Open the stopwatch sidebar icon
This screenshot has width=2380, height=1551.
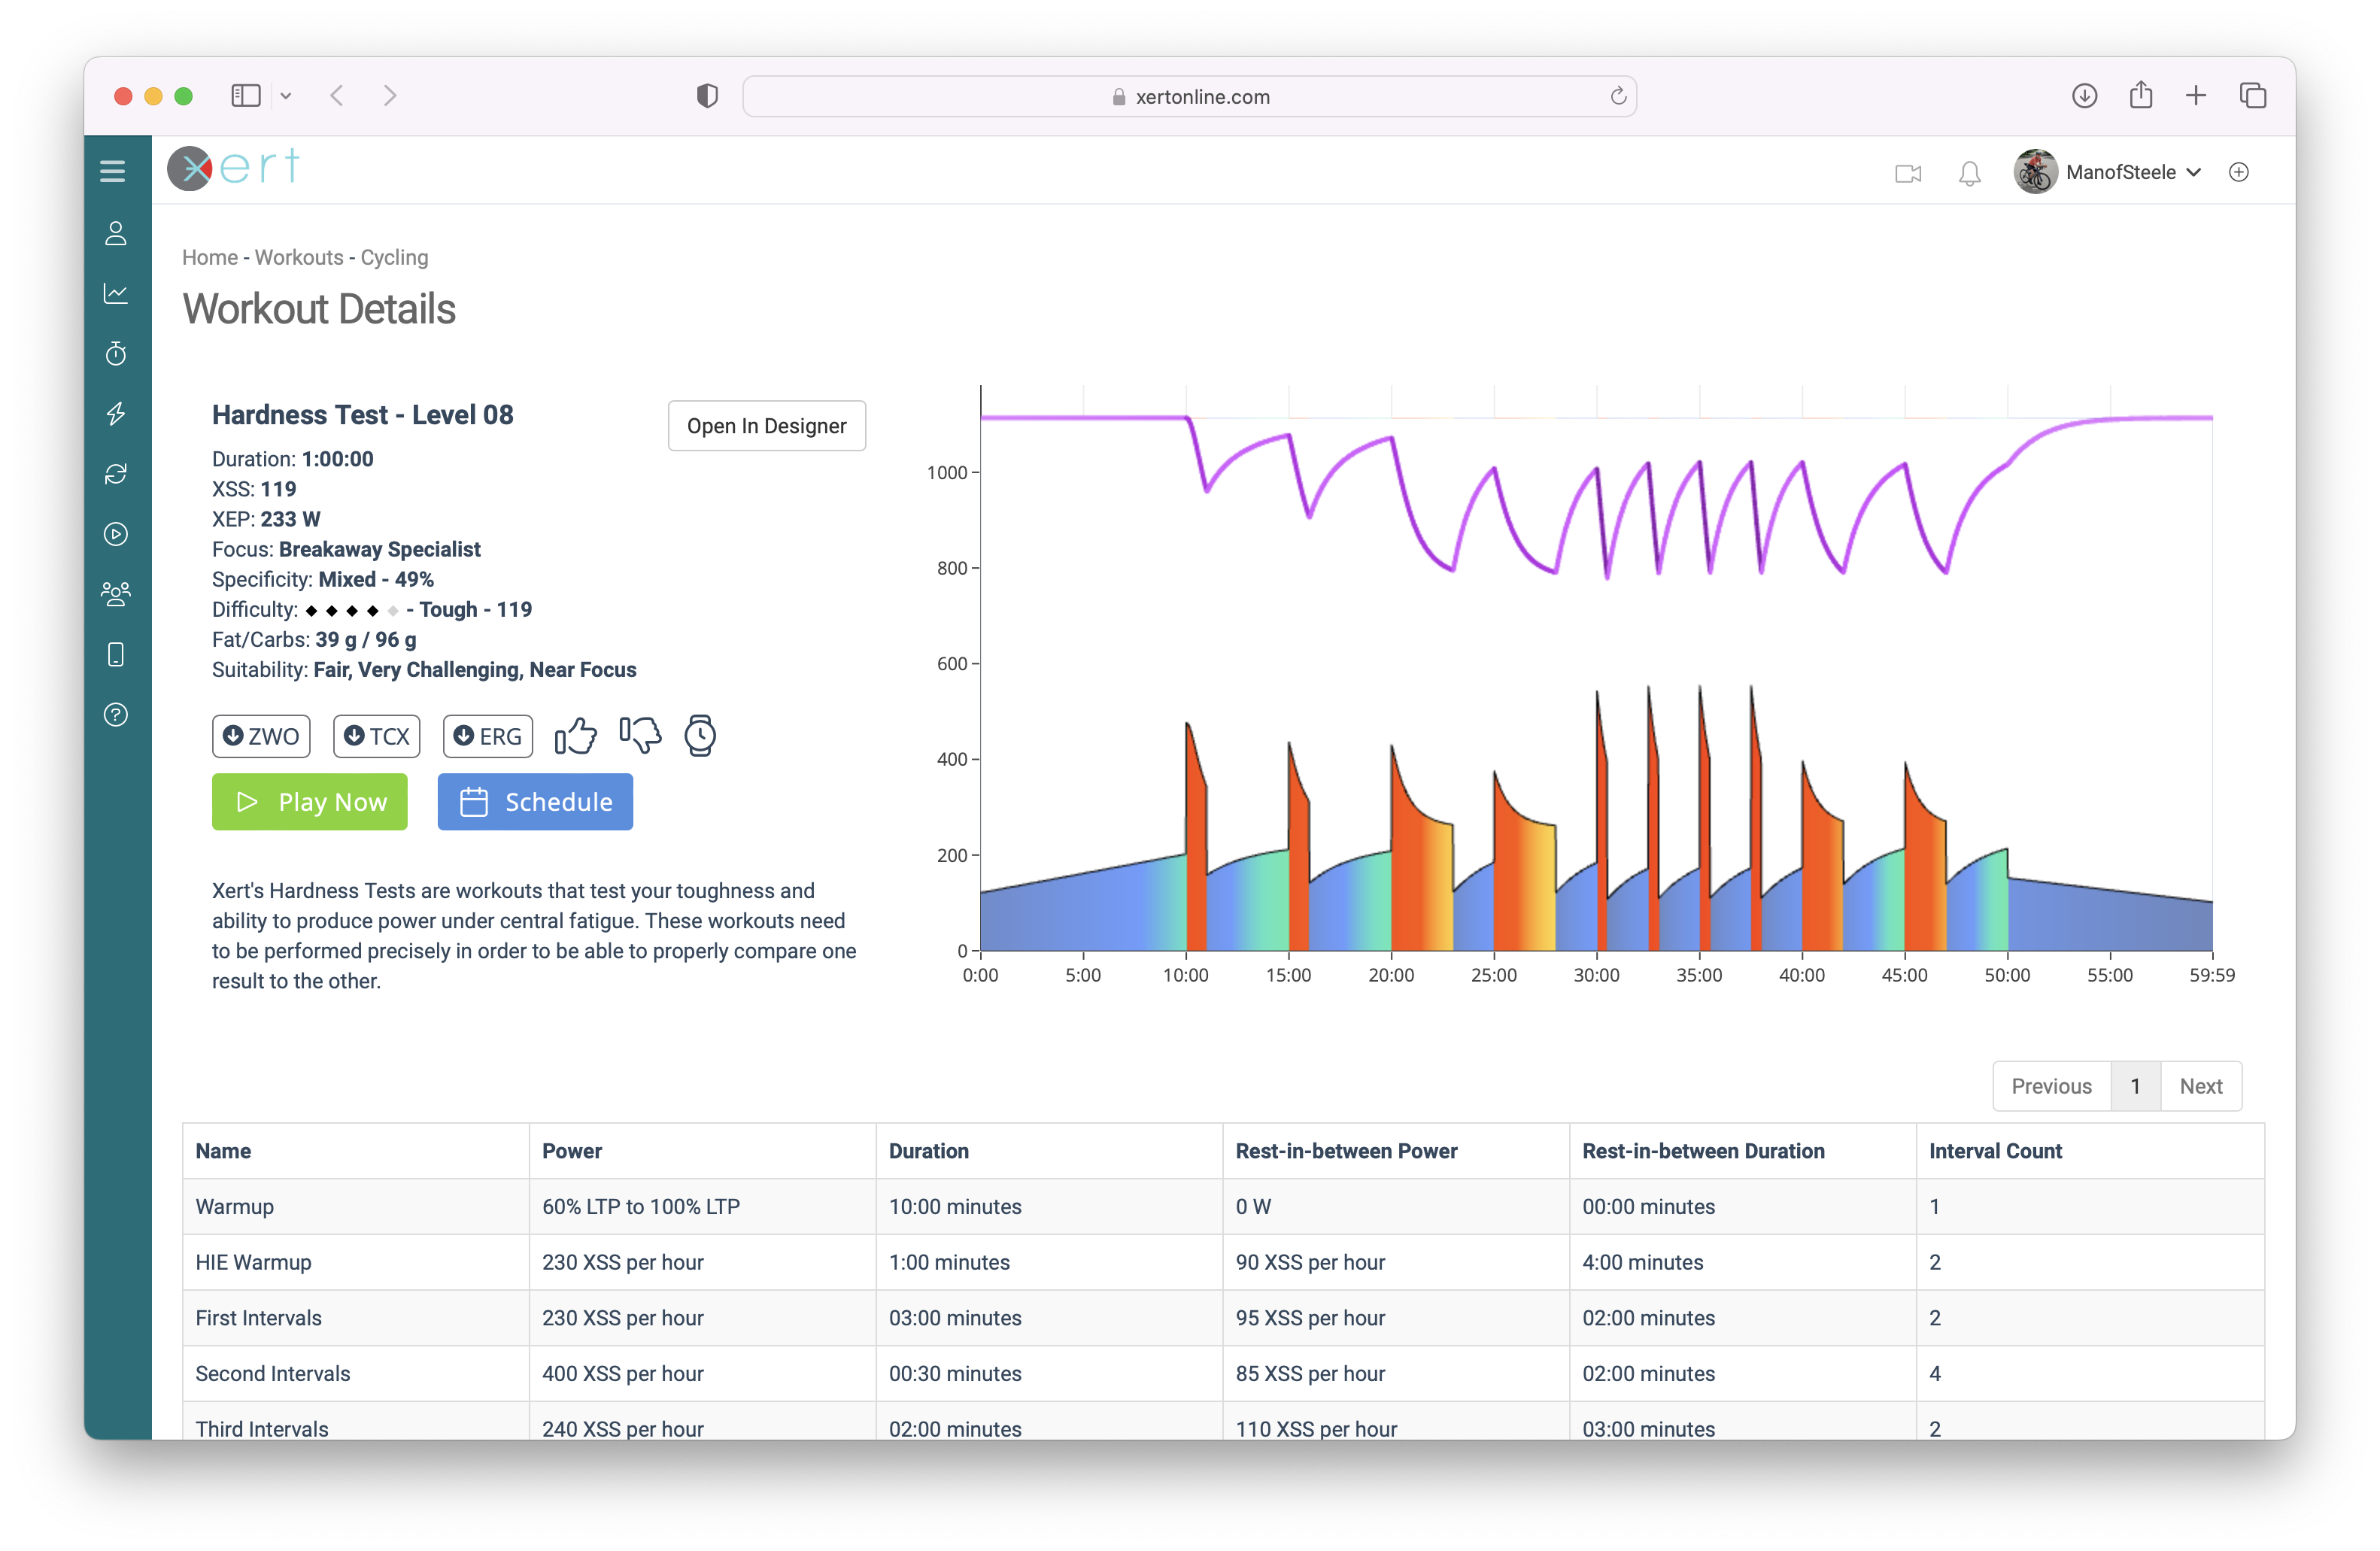coord(116,354)
